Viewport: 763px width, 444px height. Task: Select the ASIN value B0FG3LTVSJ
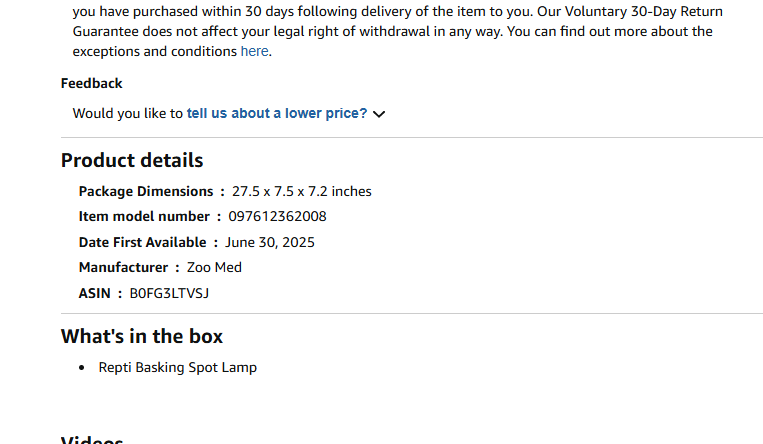[169, 293]
